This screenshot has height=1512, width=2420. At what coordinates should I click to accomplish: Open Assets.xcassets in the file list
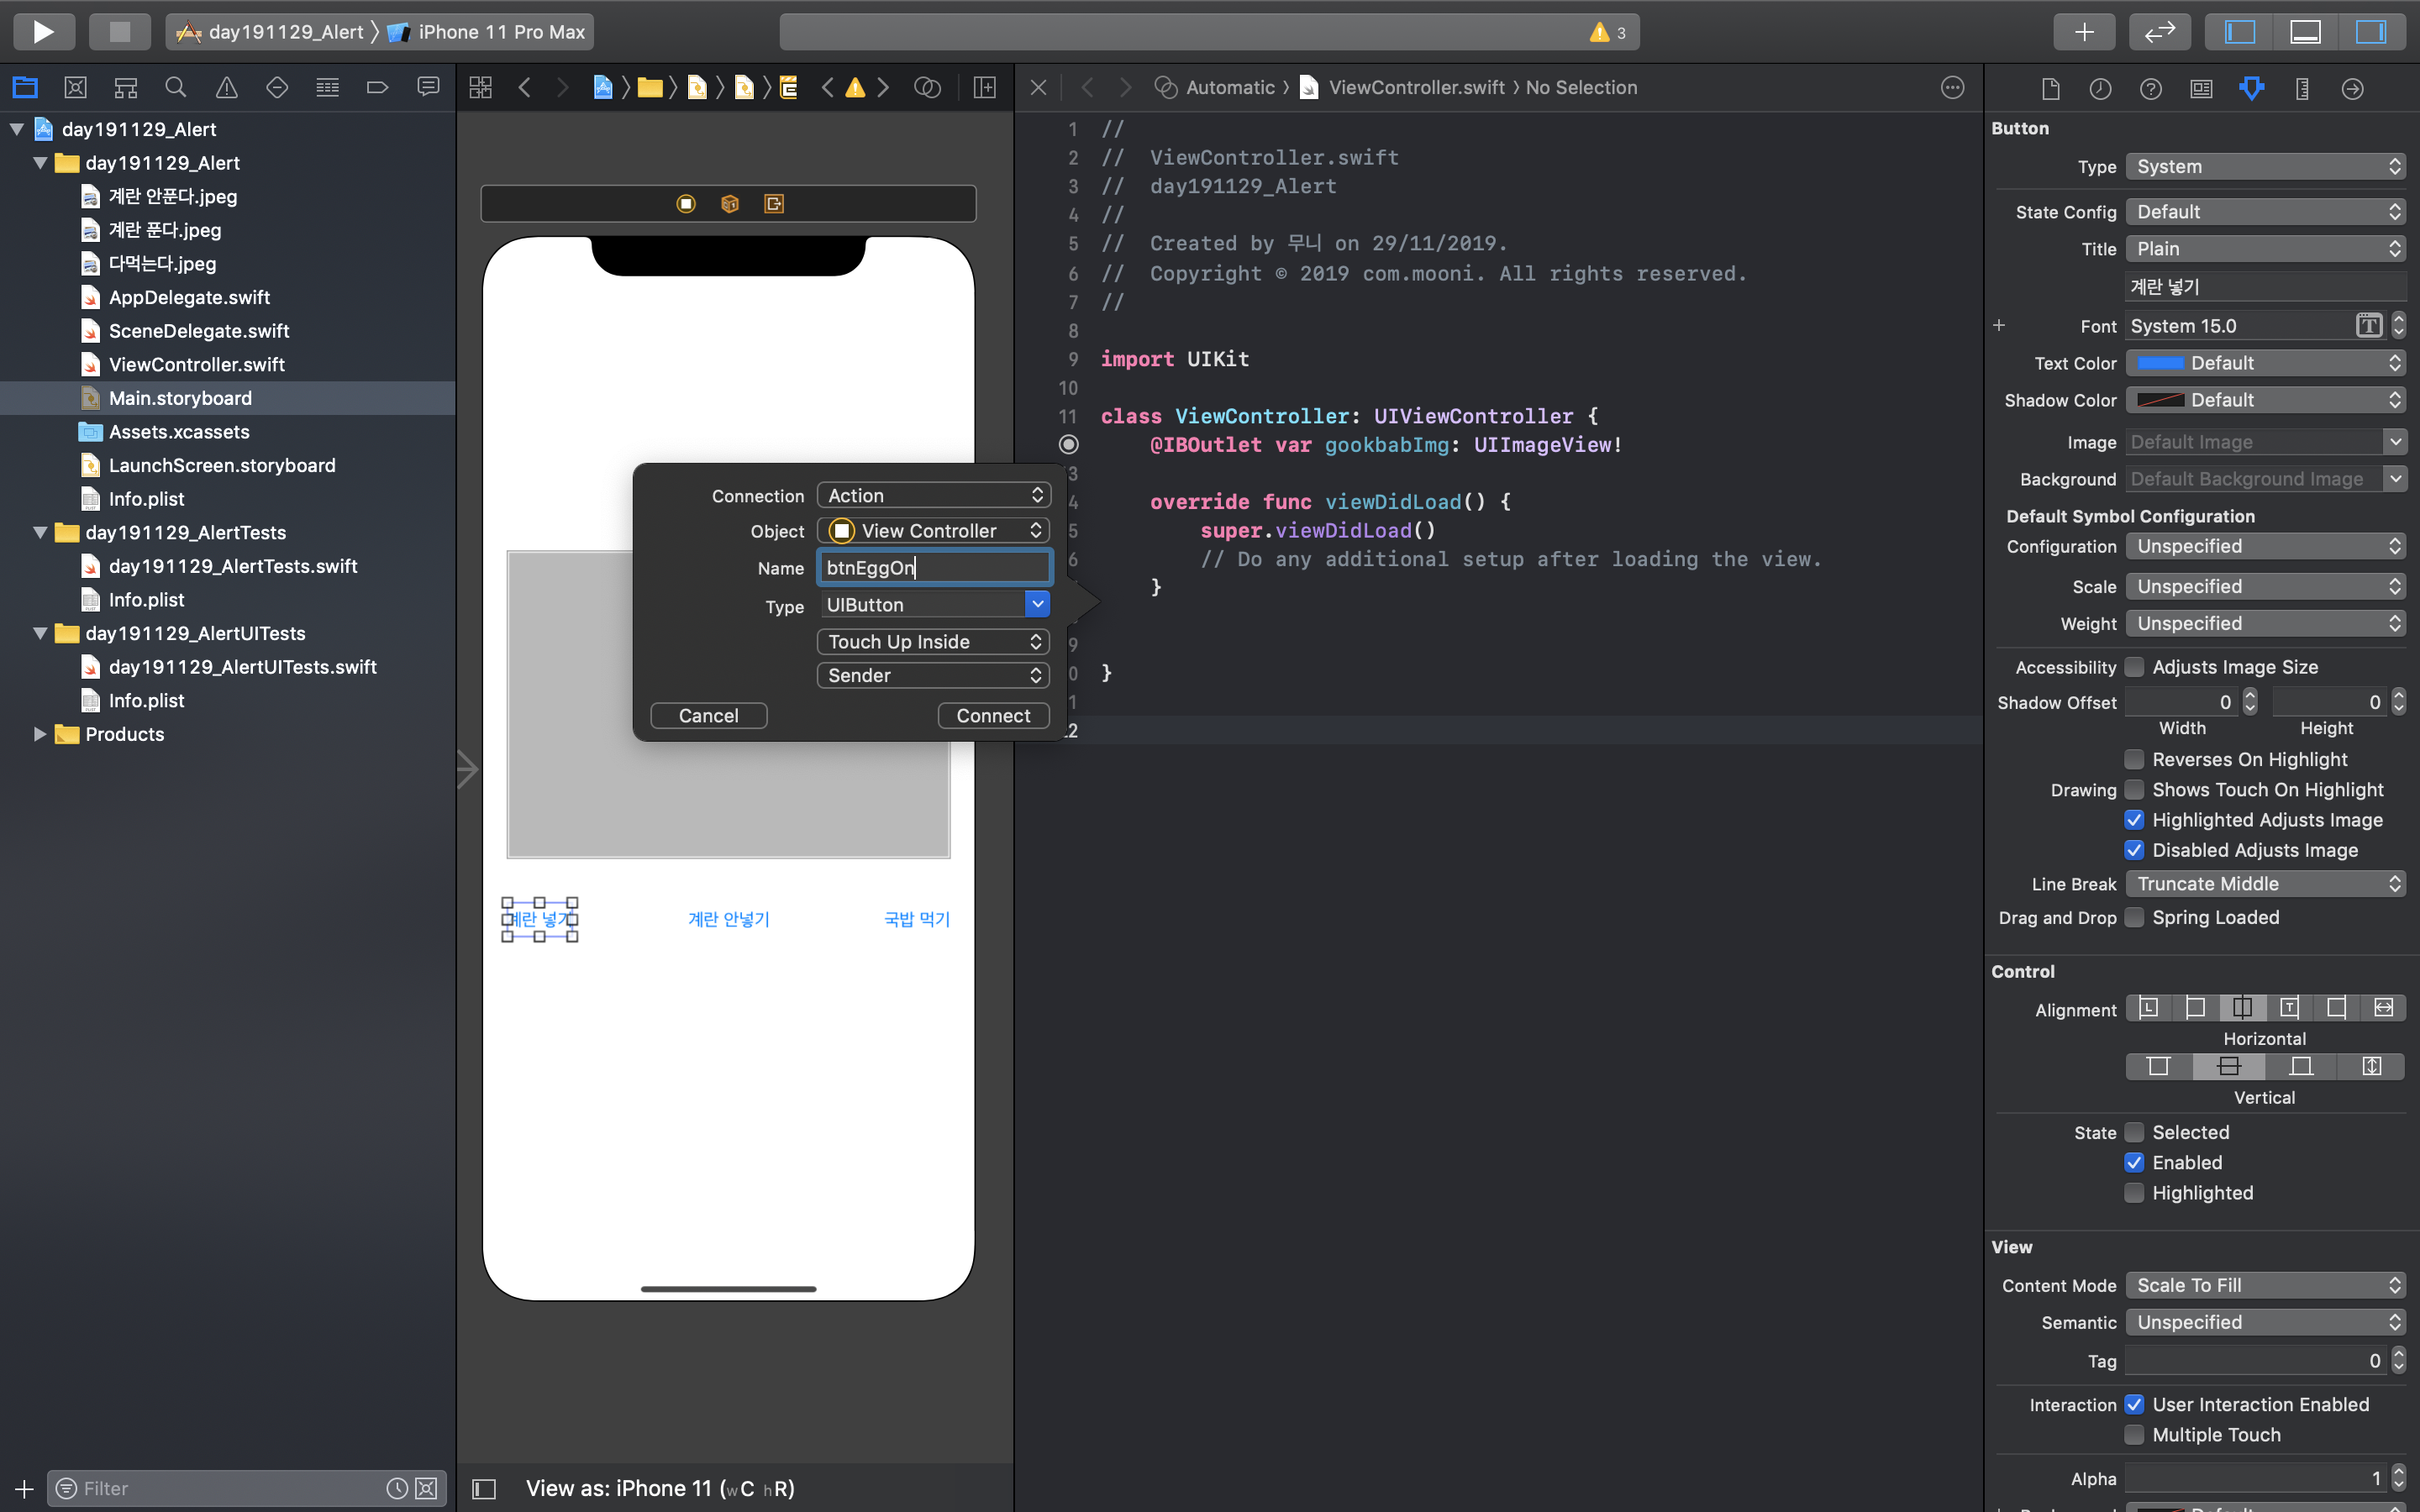coord(179,431)
